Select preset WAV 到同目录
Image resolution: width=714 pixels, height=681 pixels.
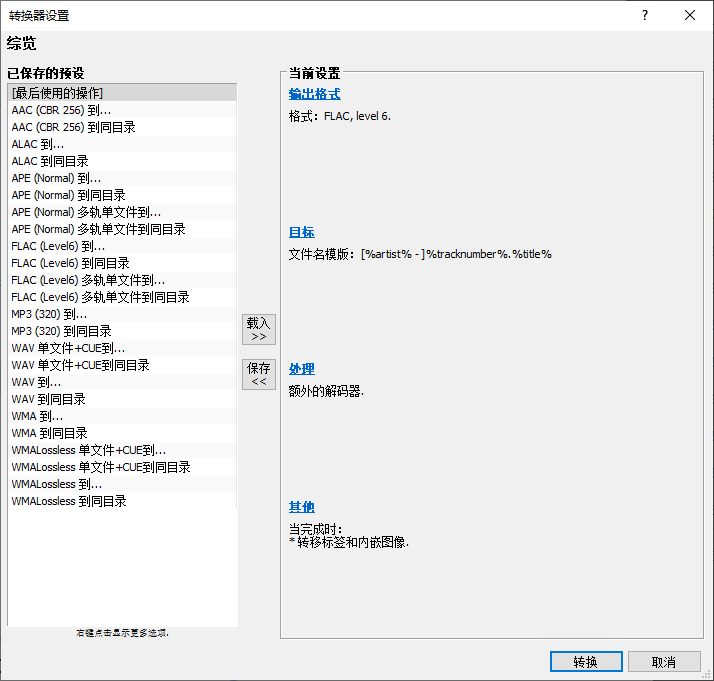(x=122, y=399)
